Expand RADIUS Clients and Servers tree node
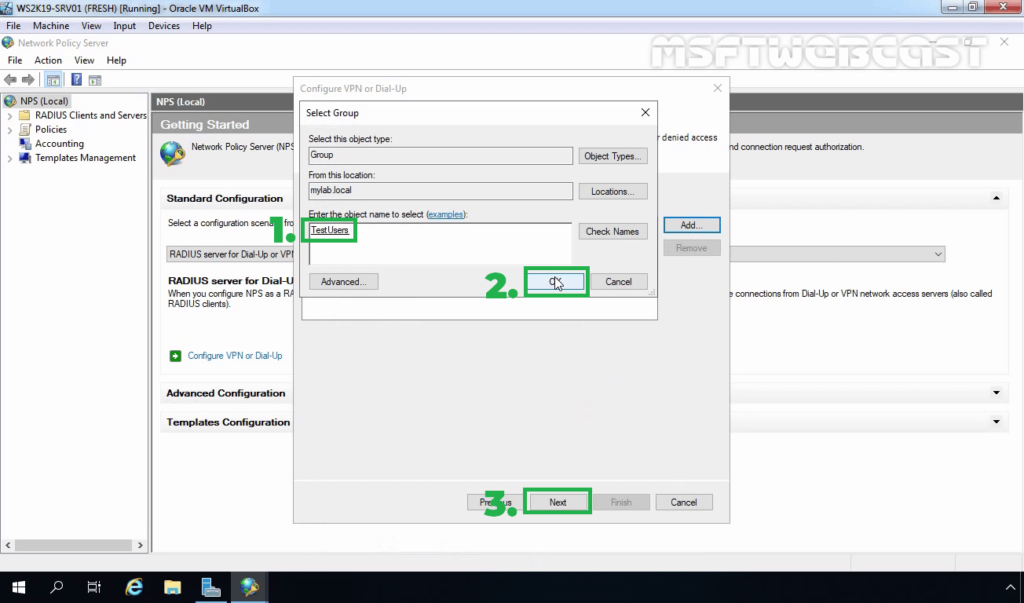Image resolution: width=1024 pixels, height=603 pixels. [x=10, y=116]
